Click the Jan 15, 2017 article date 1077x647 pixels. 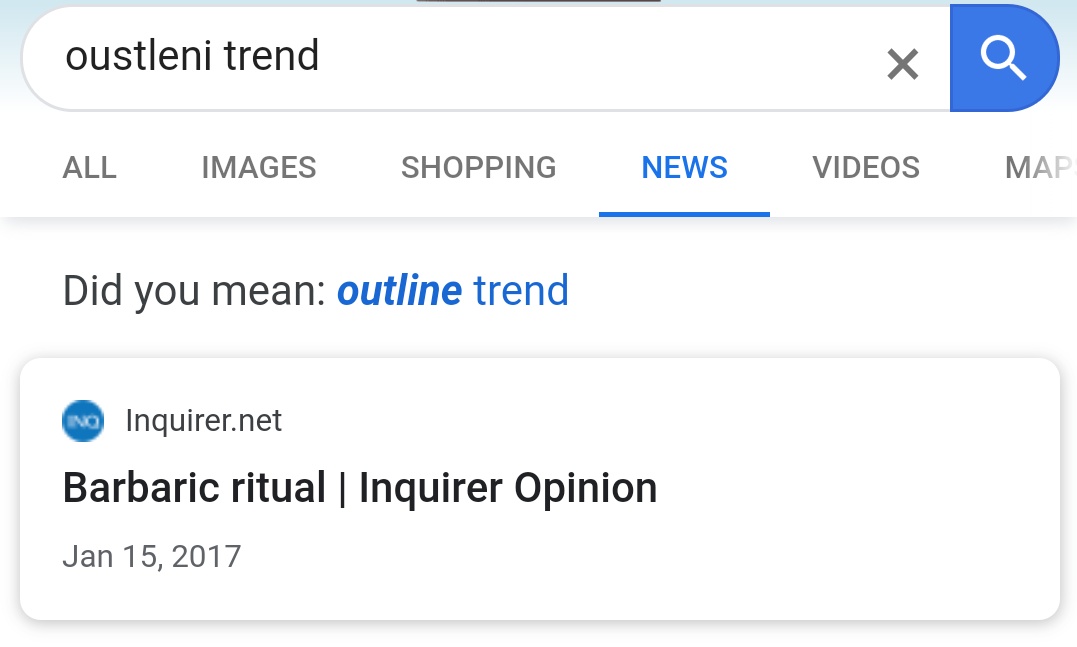click(152, 556)
